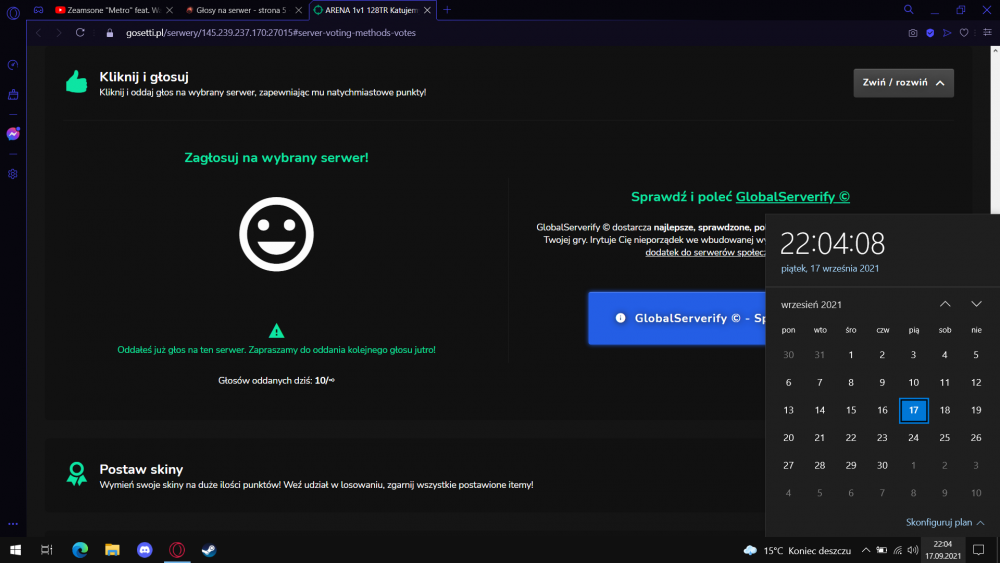Image resolution: width=1000 pixels, height=563 pixels.
Task: Go forward to the next page
Action: (x=59, y=33)
